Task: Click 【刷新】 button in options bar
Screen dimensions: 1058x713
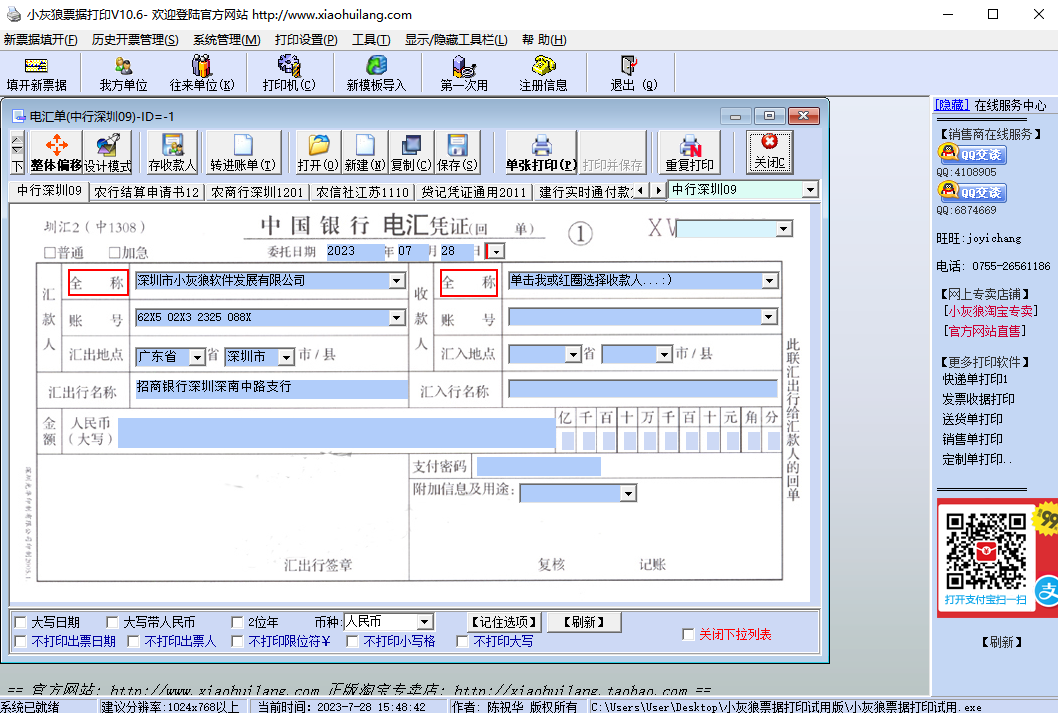Action: [x=584, y=622]
